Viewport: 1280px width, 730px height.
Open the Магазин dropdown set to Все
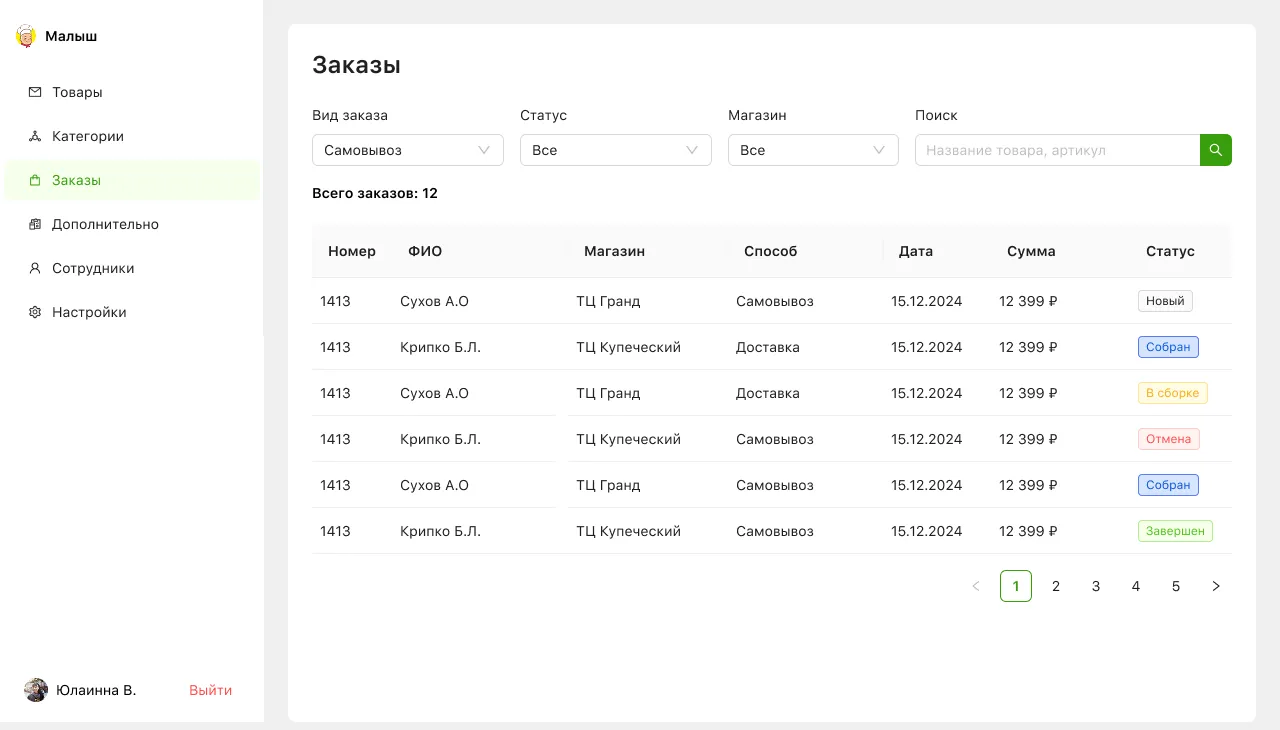tap(813, 150)
